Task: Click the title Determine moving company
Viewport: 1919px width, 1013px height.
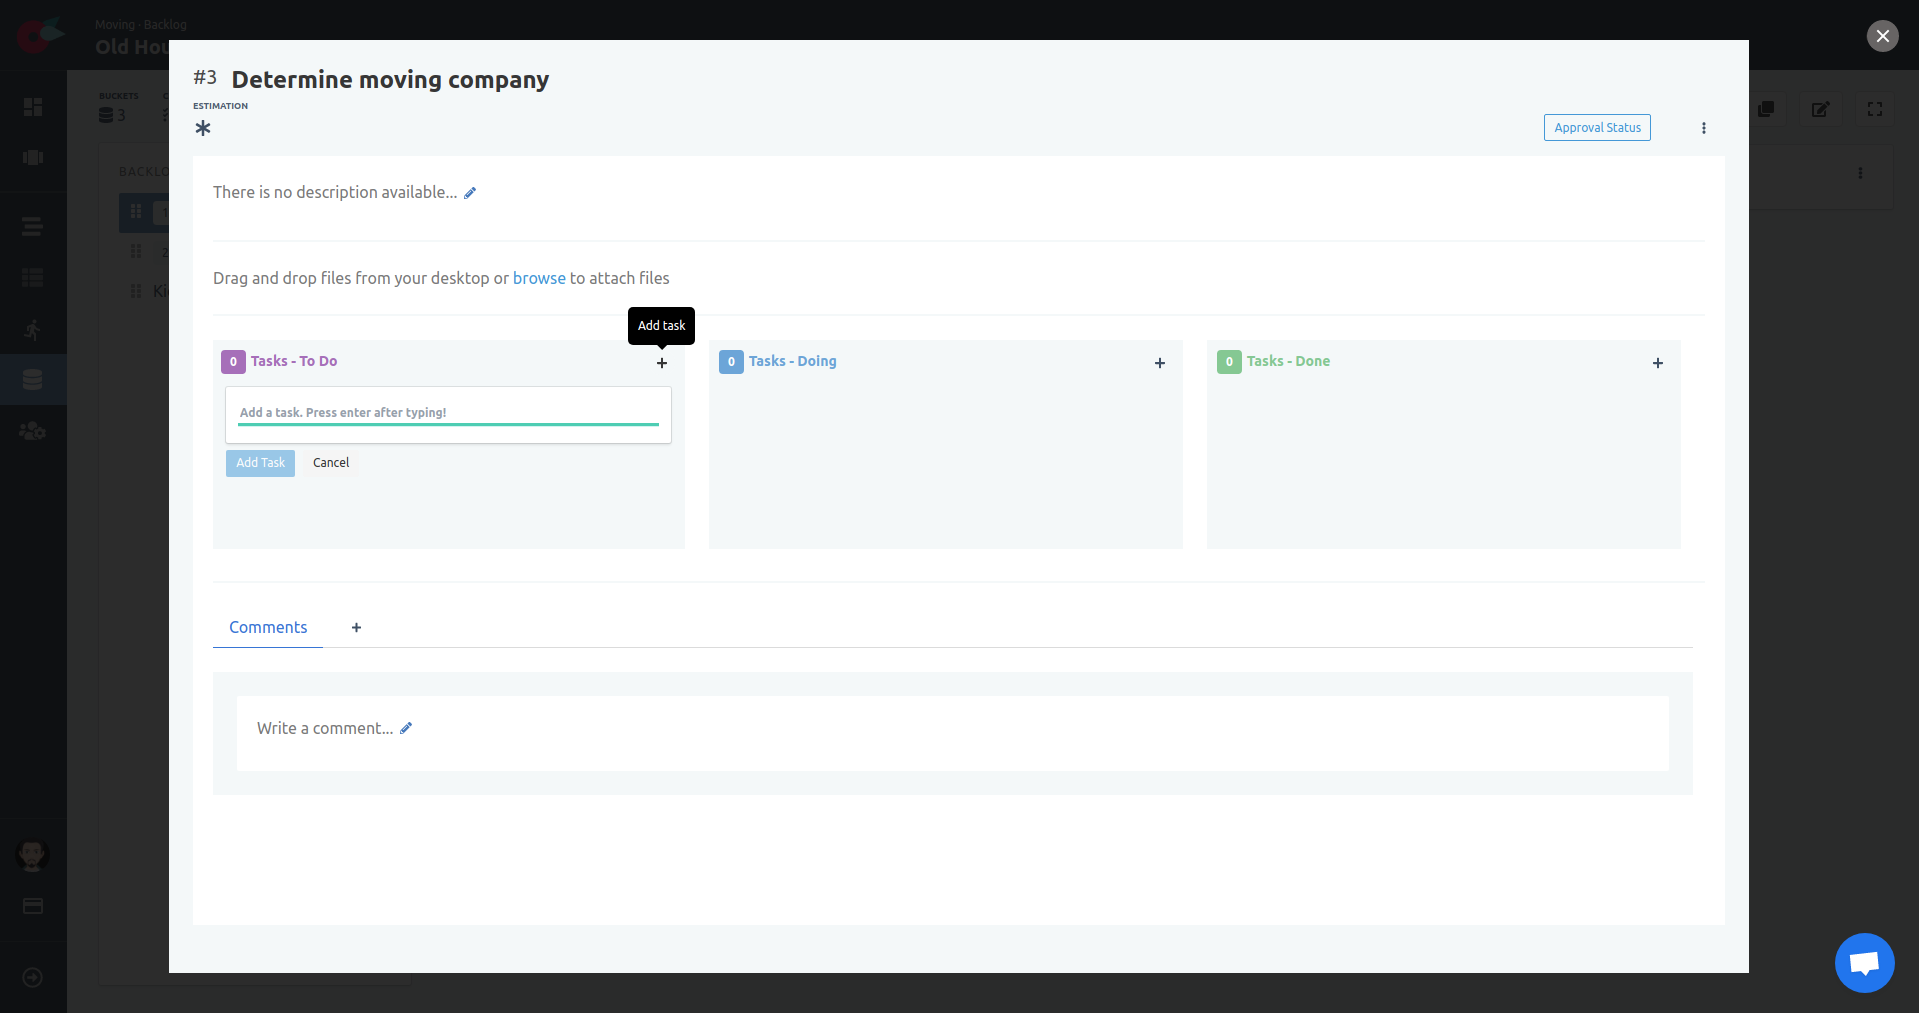Action: click(x=390, y=80)
